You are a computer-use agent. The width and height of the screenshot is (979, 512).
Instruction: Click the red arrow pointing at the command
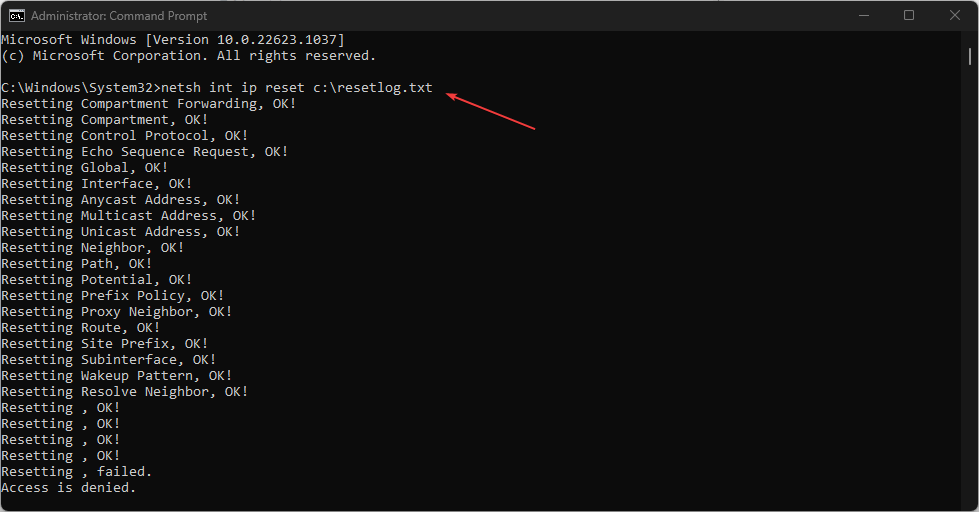point(490,112)
